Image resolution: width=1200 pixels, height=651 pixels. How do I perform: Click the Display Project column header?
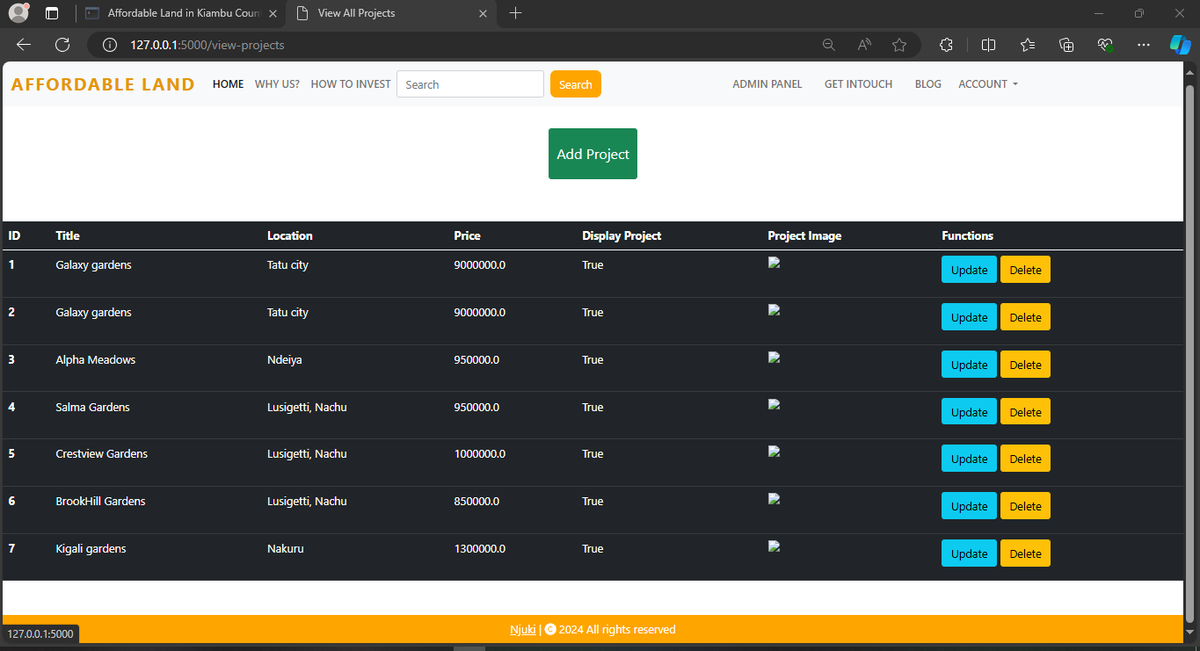621,236
